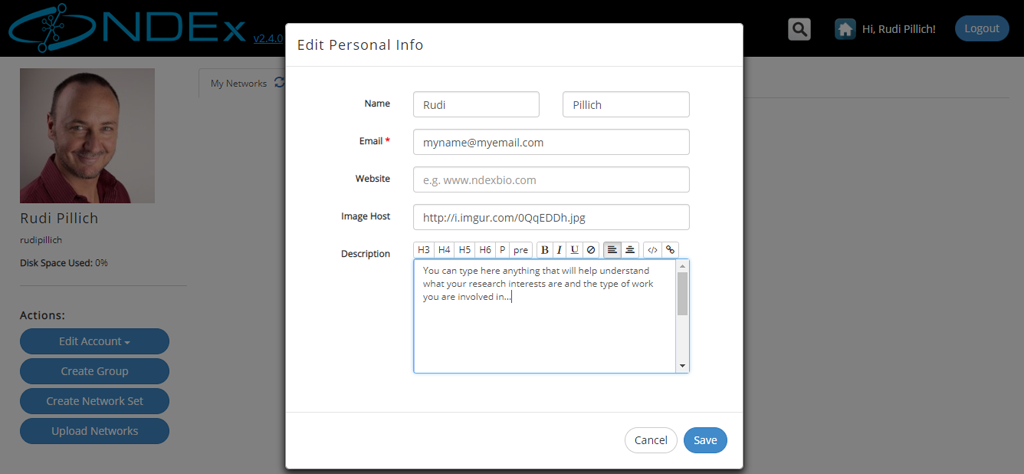Apply underline formatting in the description toolbar

(x=574, y=249)
